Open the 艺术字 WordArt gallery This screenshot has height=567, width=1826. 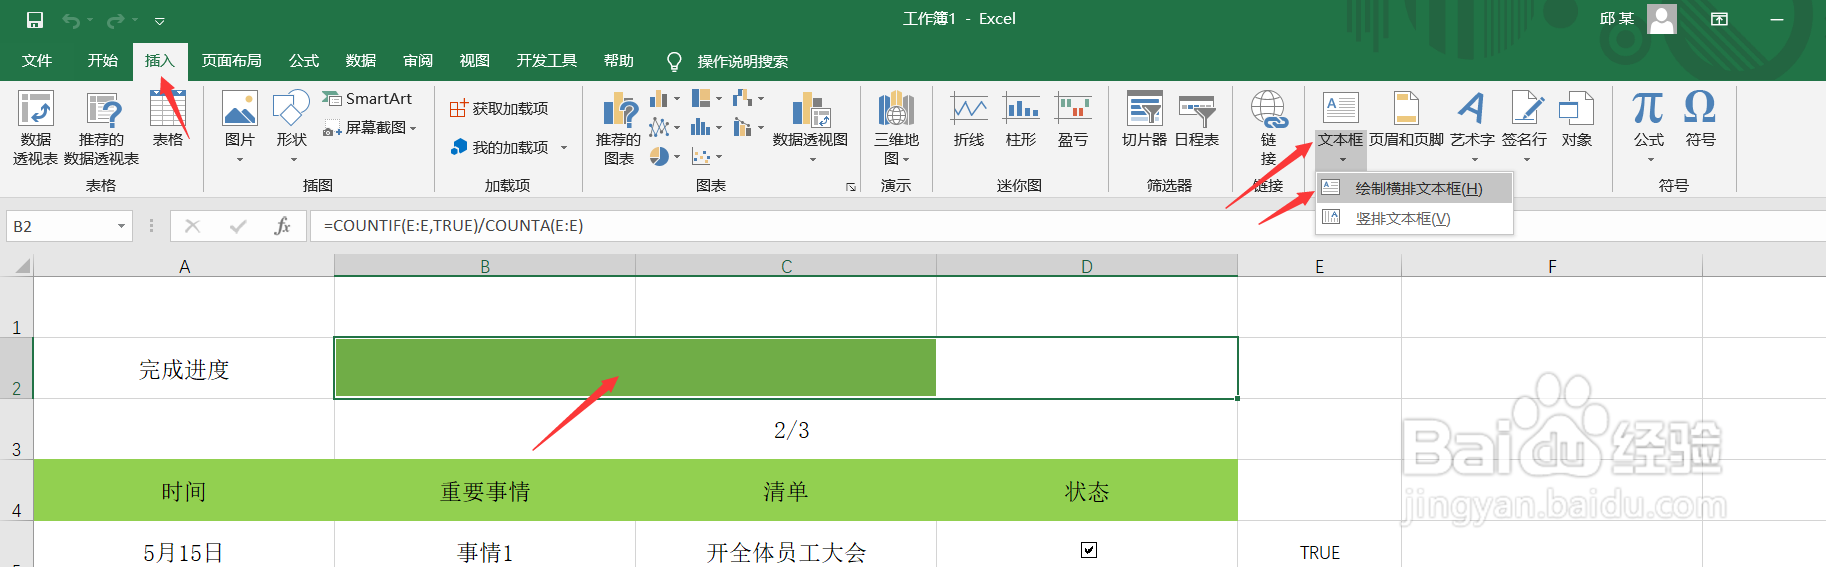(1472, 126)
